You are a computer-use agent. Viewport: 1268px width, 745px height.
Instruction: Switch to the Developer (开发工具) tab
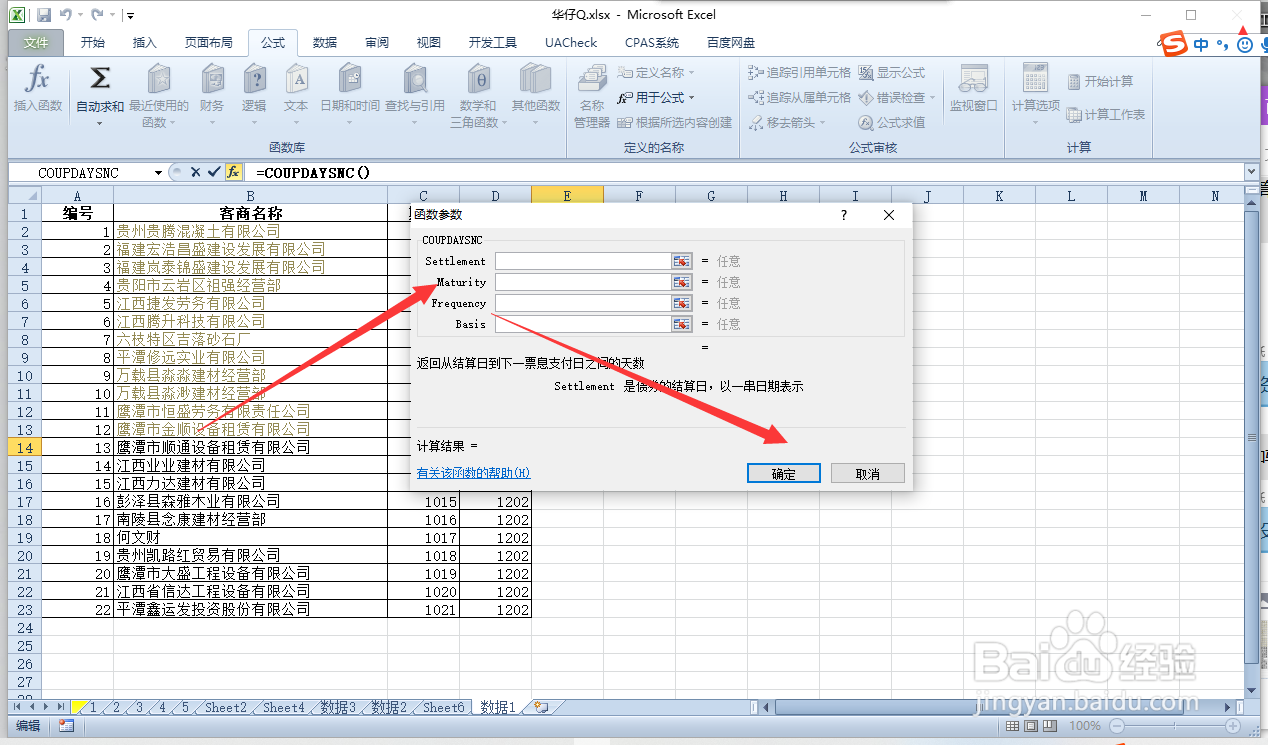[493, 43]
